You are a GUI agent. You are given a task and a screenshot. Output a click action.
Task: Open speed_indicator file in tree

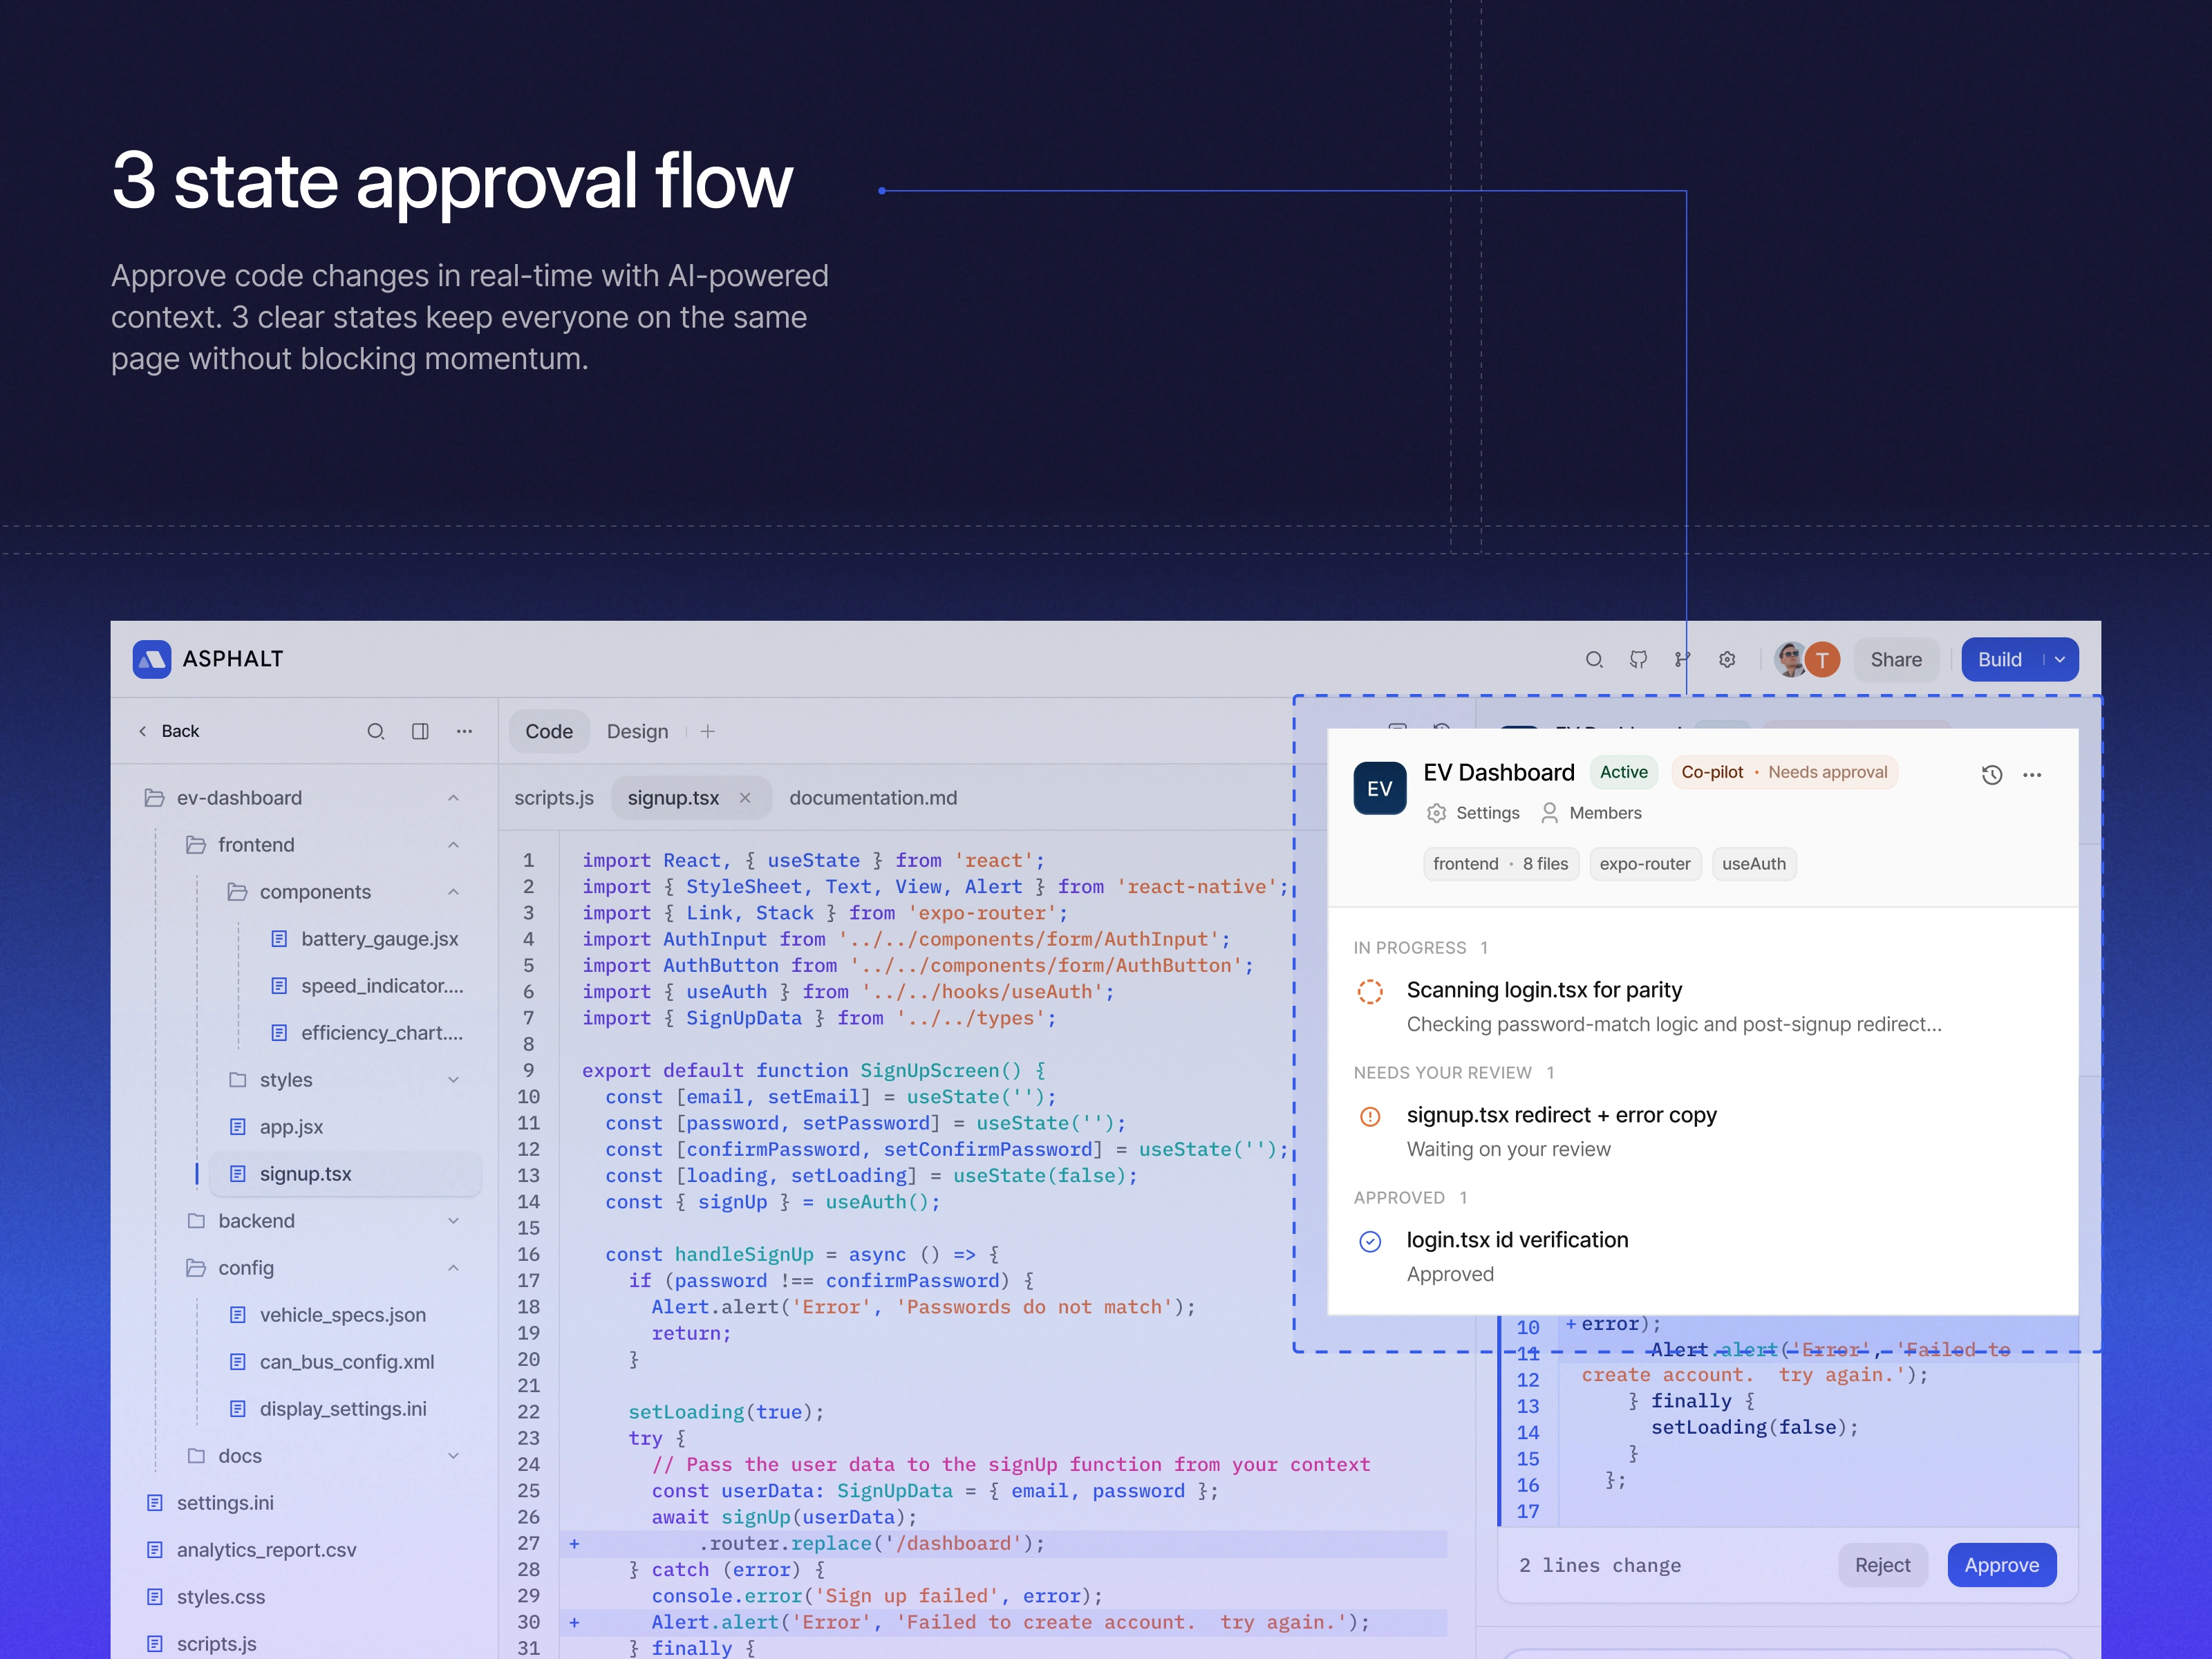367,986
